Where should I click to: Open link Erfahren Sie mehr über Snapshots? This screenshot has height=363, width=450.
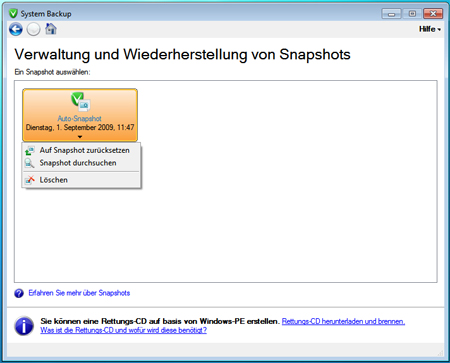point(79,293)
